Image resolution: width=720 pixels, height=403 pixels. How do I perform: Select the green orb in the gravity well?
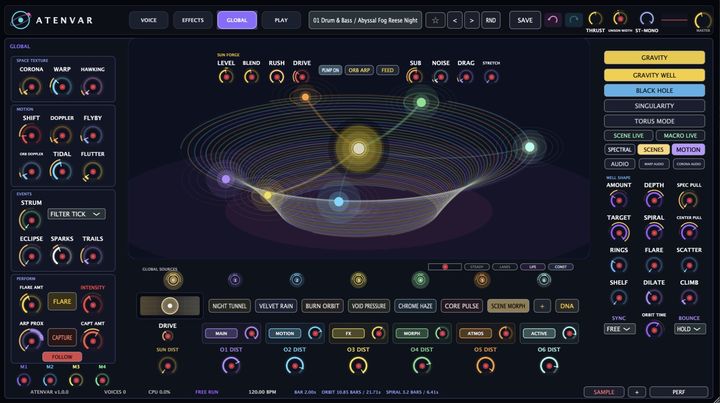click(421, 102)
